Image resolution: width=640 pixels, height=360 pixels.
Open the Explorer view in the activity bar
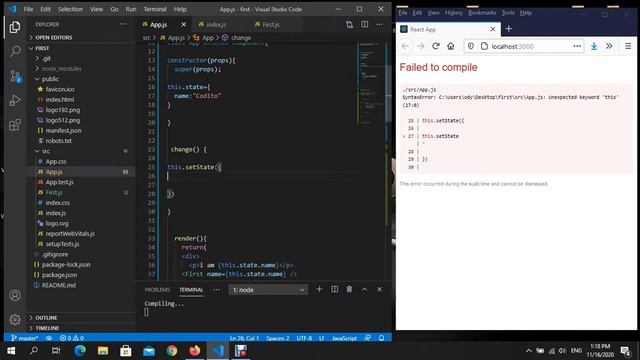[15, 27]
